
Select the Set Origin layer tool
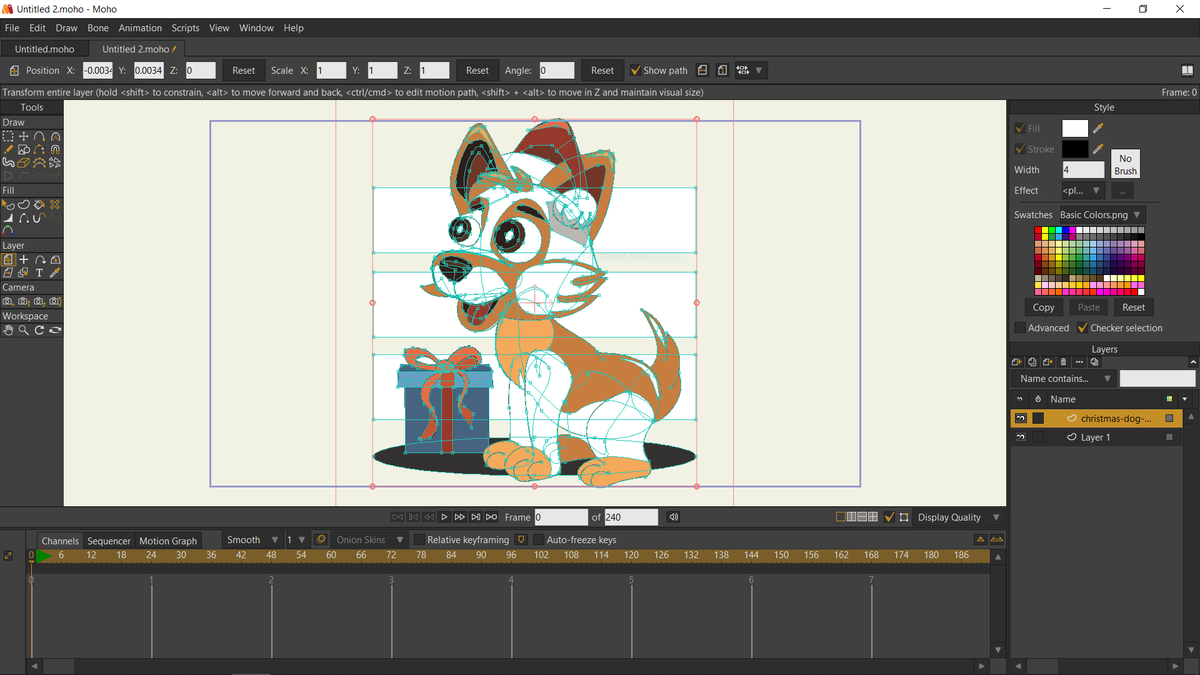coord(24,260)
